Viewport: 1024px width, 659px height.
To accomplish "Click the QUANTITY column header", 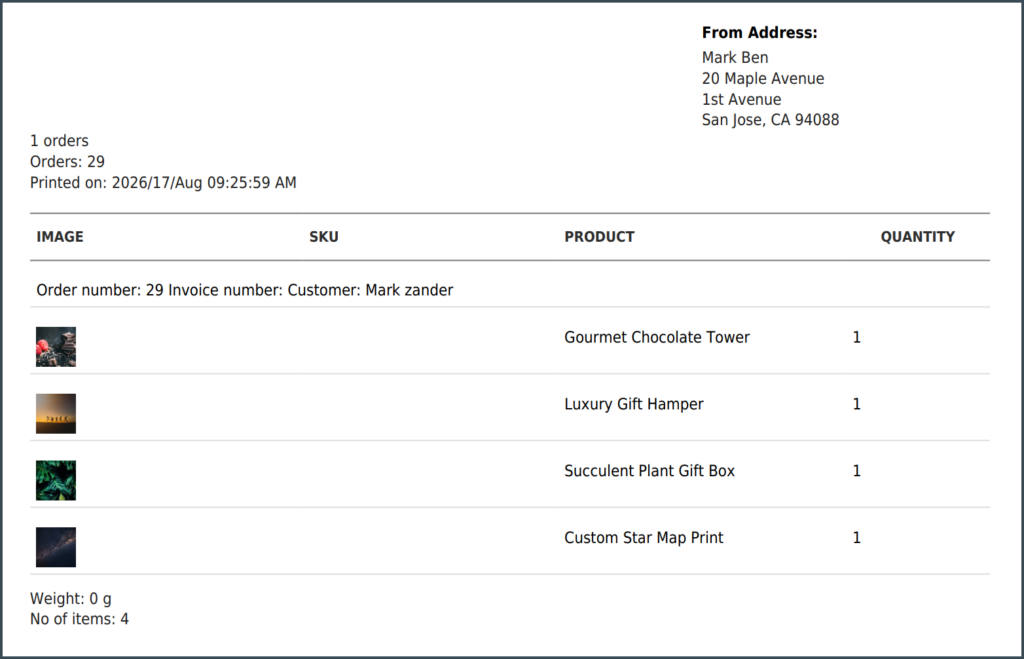I will [918, 236].
